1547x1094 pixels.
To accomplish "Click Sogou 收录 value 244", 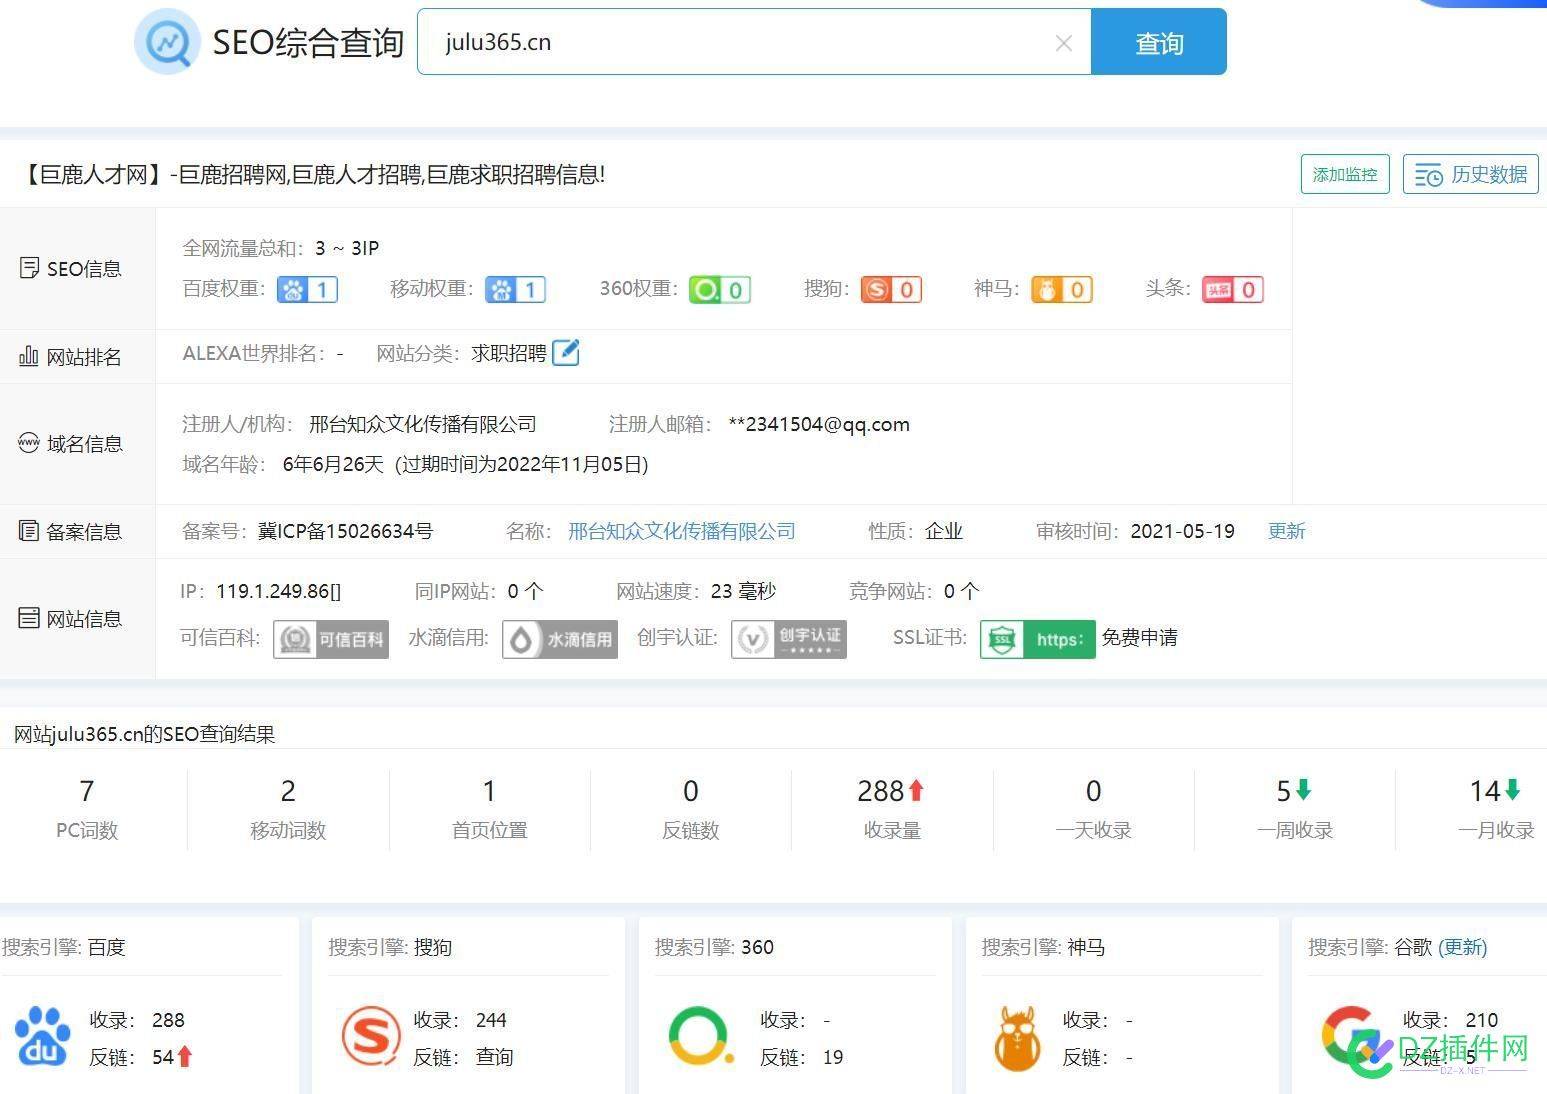I will point(491,1020).
